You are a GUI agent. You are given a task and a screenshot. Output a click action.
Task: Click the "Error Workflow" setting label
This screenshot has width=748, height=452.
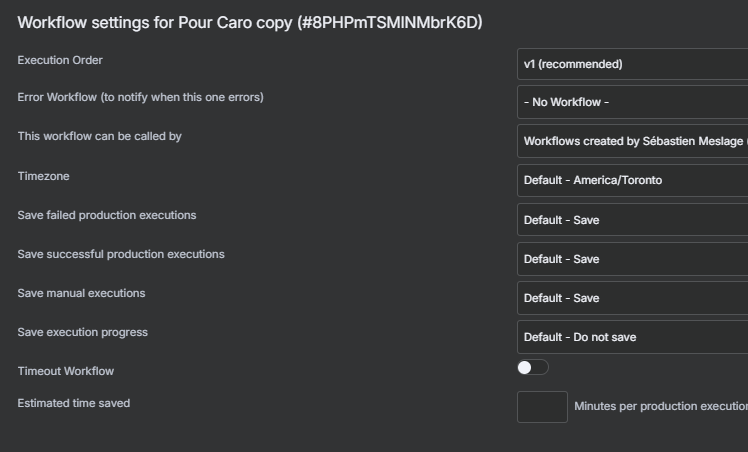click(x=140, y=97)
